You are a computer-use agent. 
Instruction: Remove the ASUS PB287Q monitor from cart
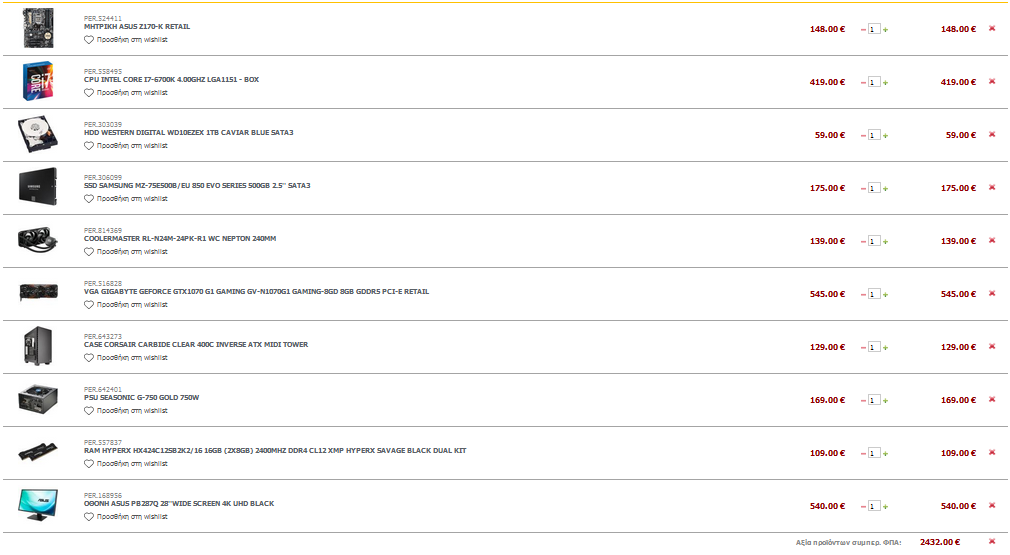point(992,505)
